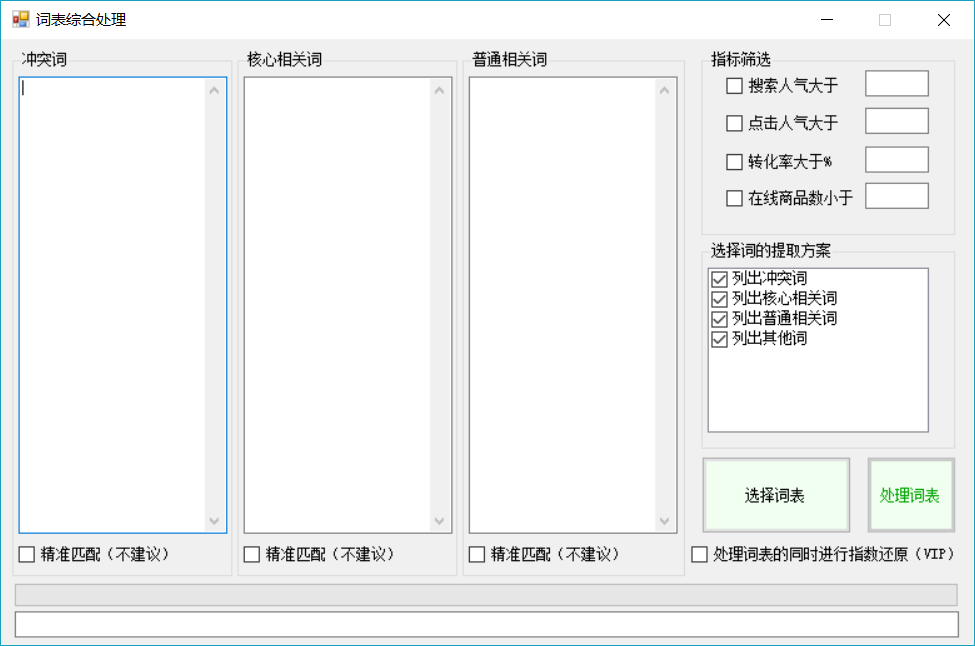Tick 精准匹配 under 普通相关词 list
Screen dimensions: 975x646
click(477, 554)
